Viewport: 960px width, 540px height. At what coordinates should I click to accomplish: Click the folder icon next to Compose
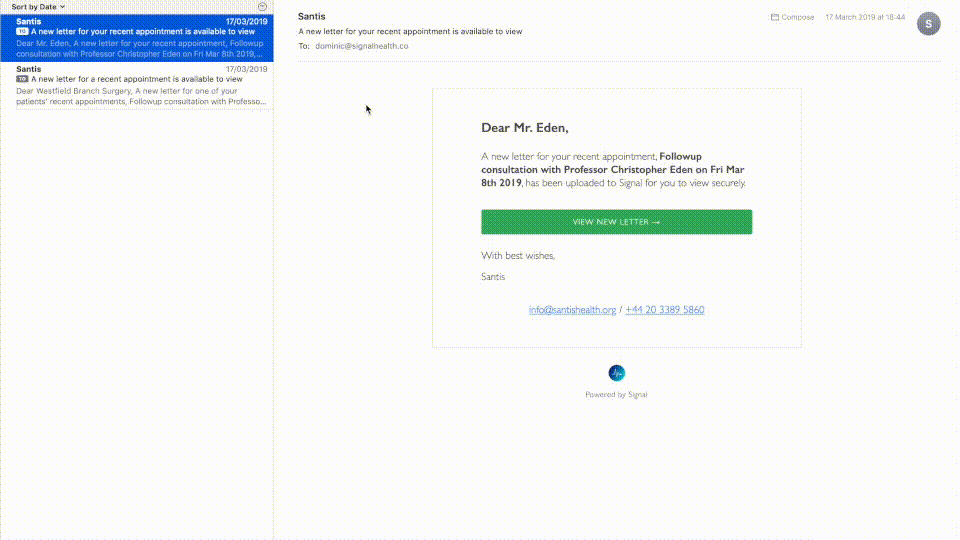[774, 17]
